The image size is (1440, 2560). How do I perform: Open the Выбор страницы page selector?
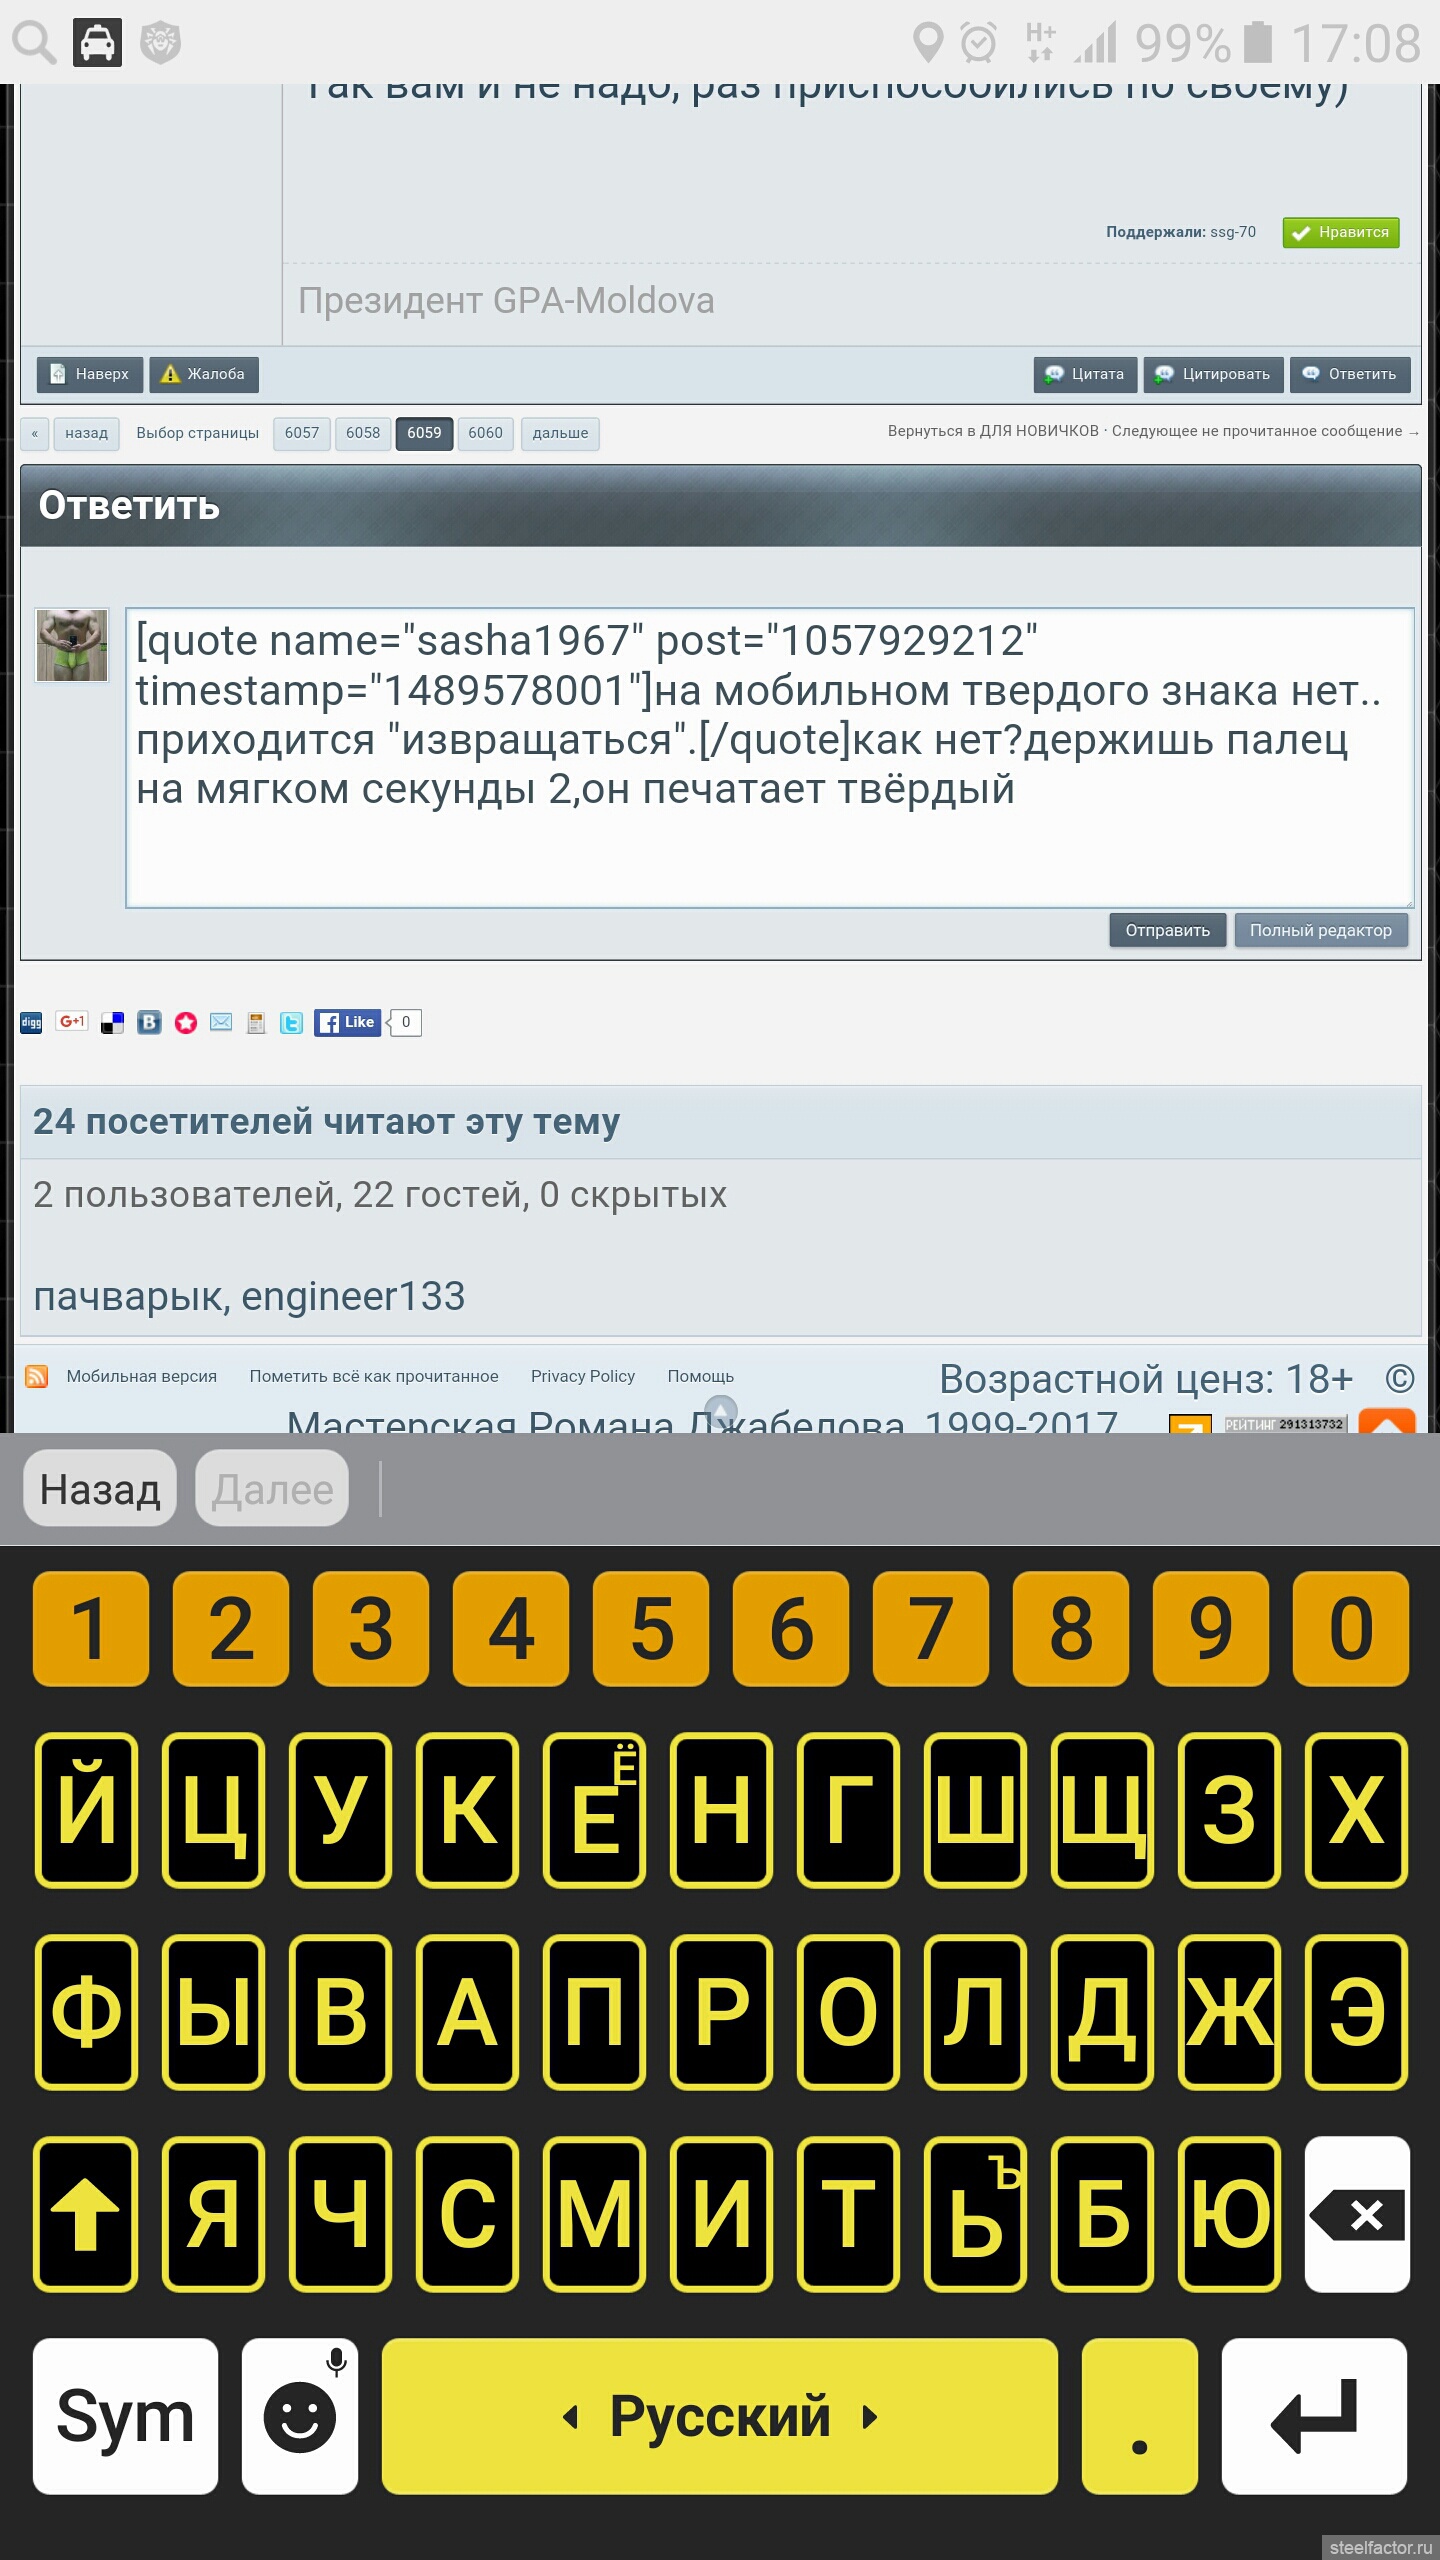click(x=197, y=433)
